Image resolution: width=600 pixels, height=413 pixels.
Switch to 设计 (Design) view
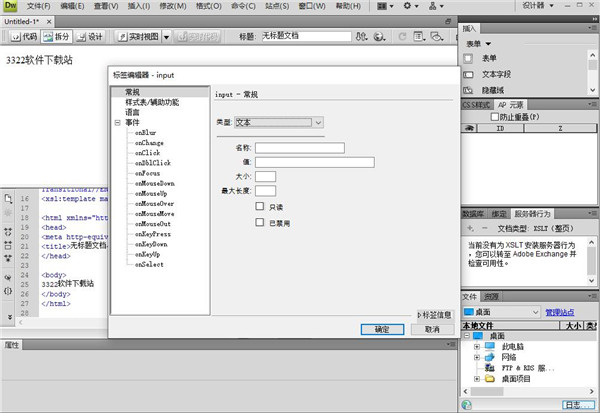pyautogui.click(x=91, y=37)
